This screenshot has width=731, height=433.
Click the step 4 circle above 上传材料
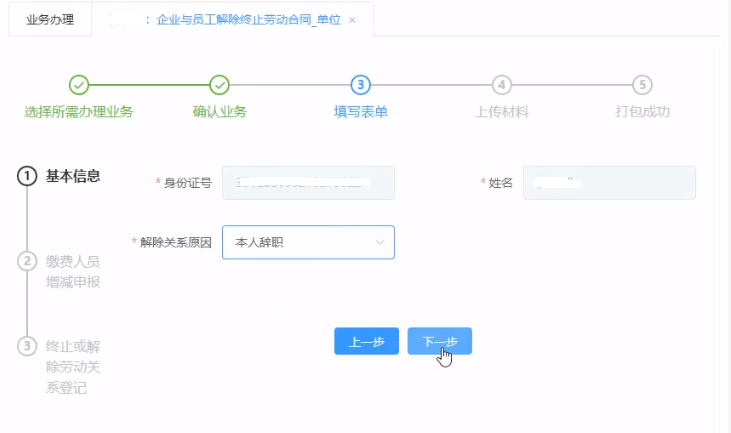[x=502, y=85]
